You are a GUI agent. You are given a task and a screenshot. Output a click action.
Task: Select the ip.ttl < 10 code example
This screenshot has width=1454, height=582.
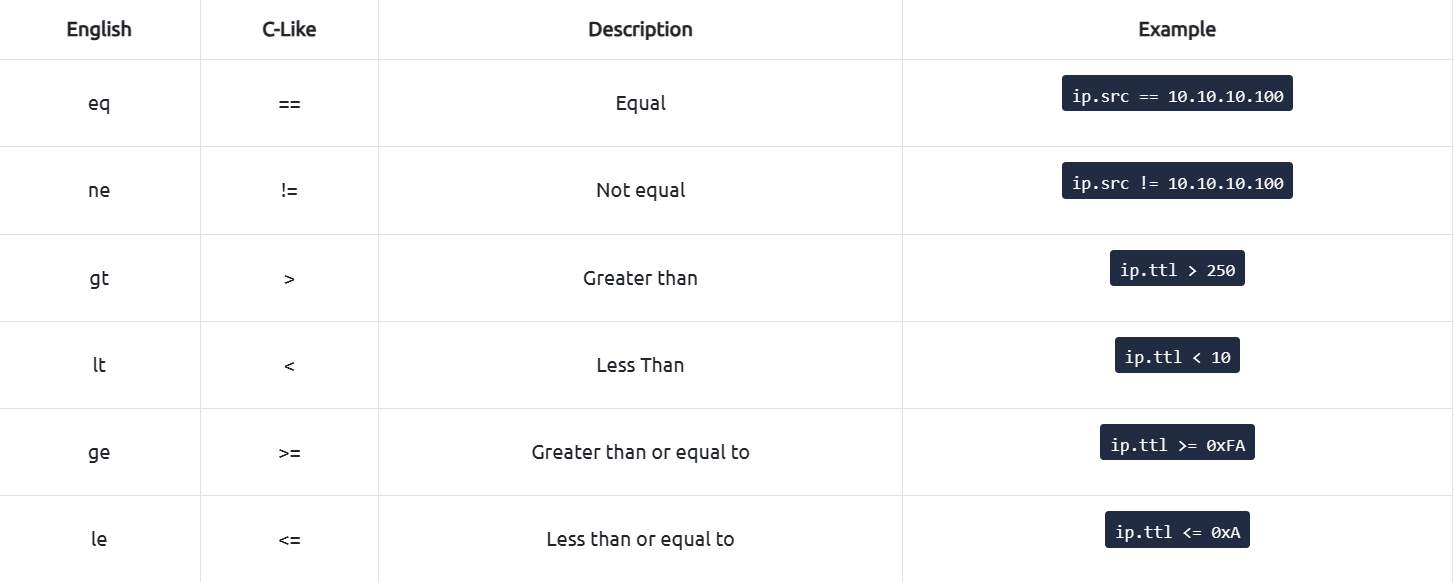[x=1177, y=355]
